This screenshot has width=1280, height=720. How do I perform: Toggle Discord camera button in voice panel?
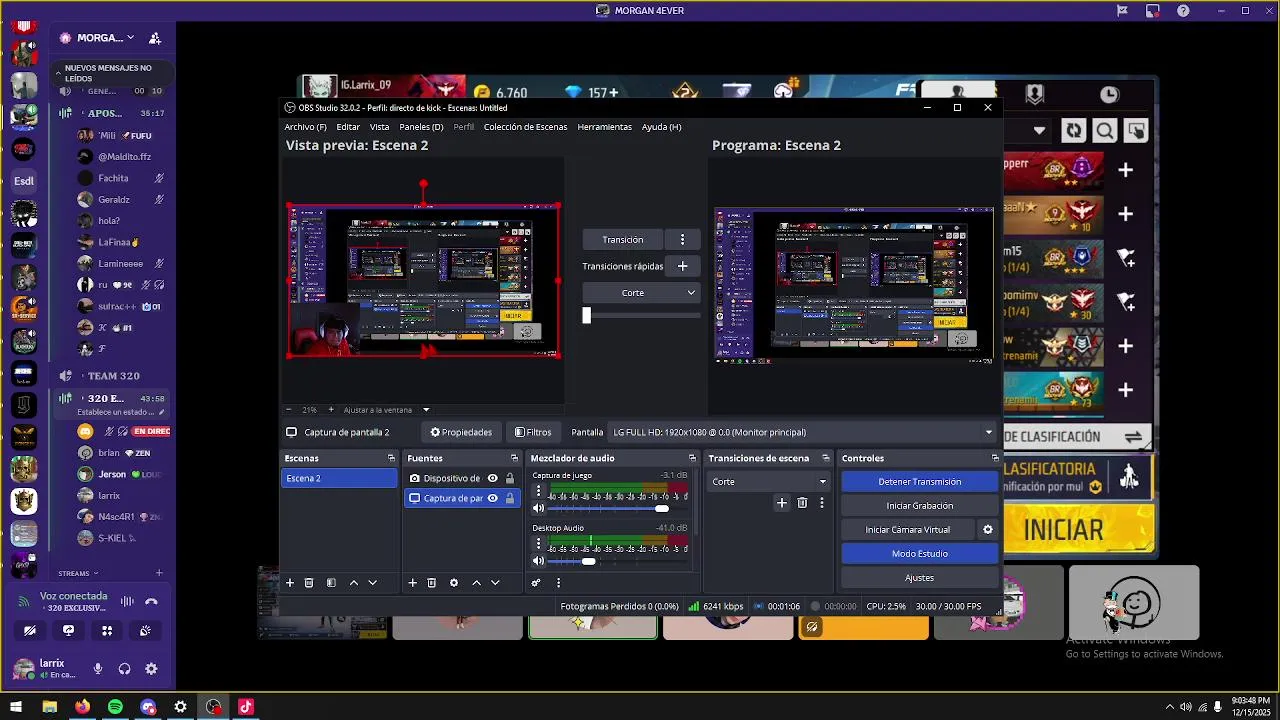[x=30, y=630]
